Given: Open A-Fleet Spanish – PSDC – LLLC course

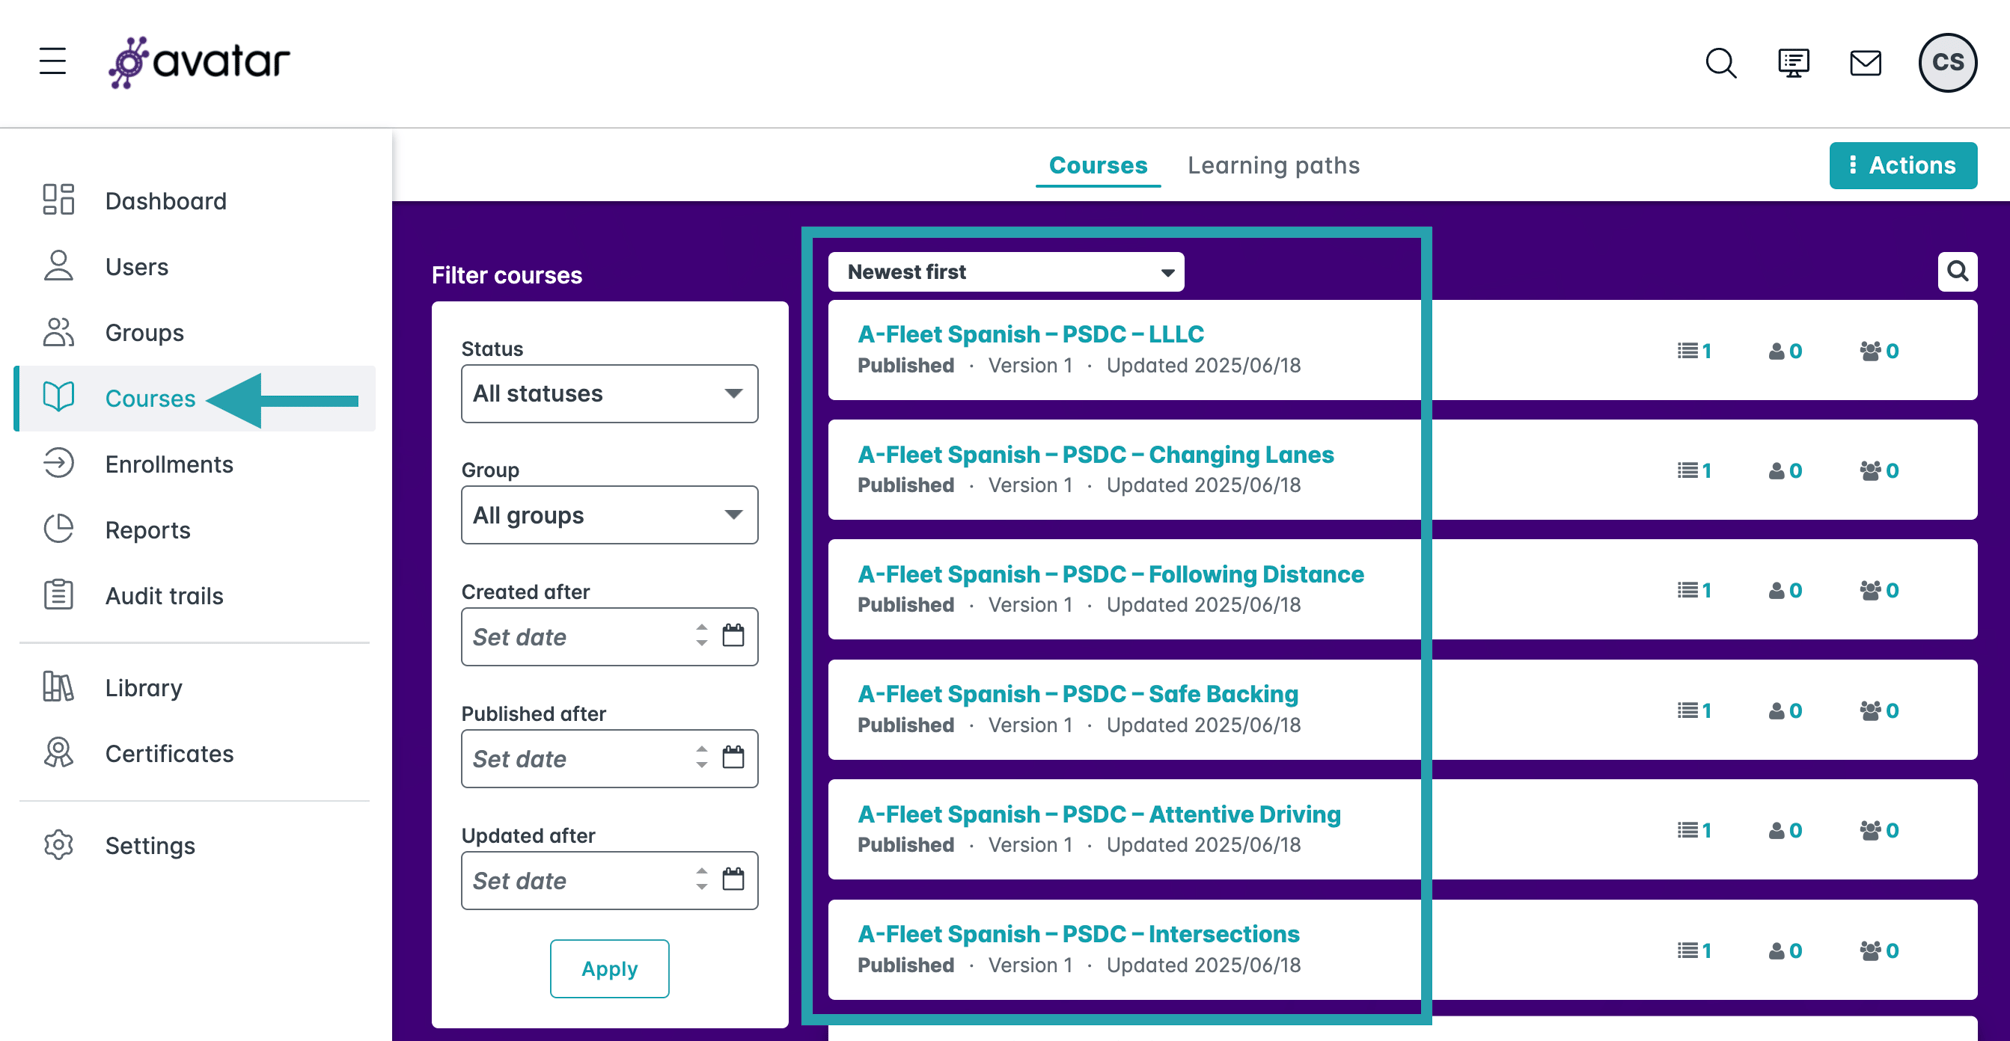Looking at the screenshot, I should [x=1030, y=334].
